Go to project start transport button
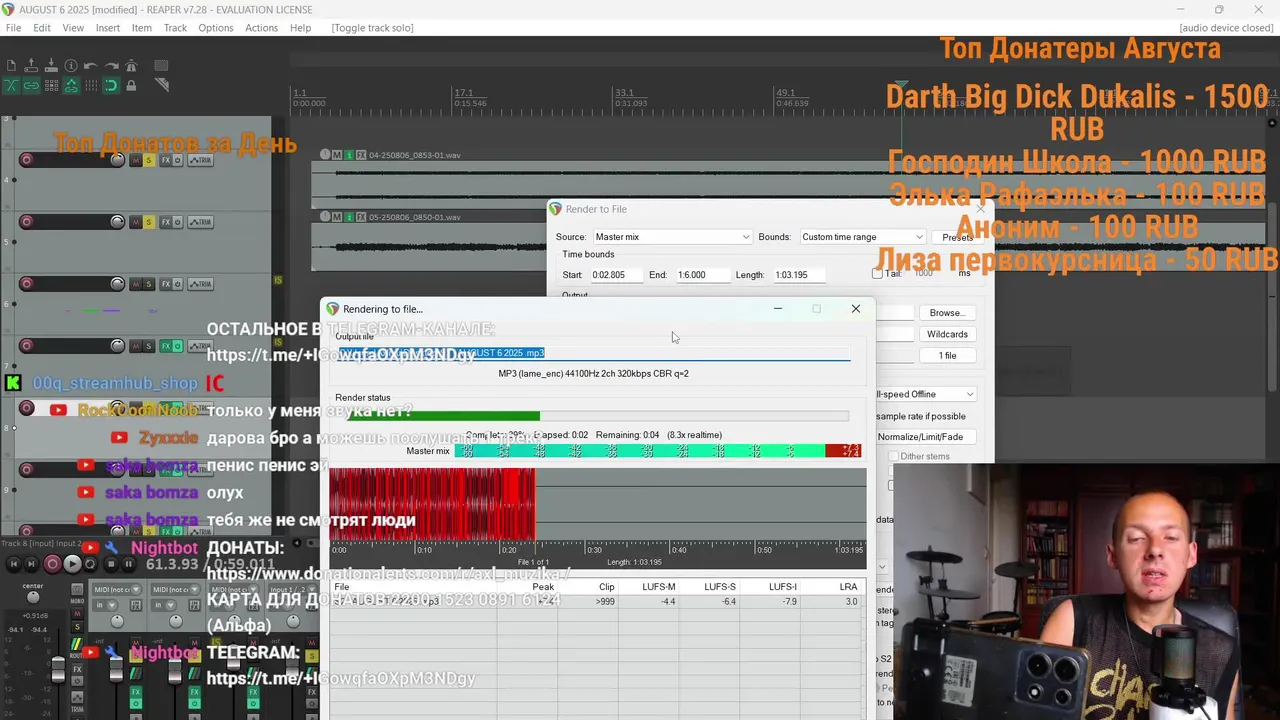Screen dimensions: 1280x720 click(x=14, y=564)
